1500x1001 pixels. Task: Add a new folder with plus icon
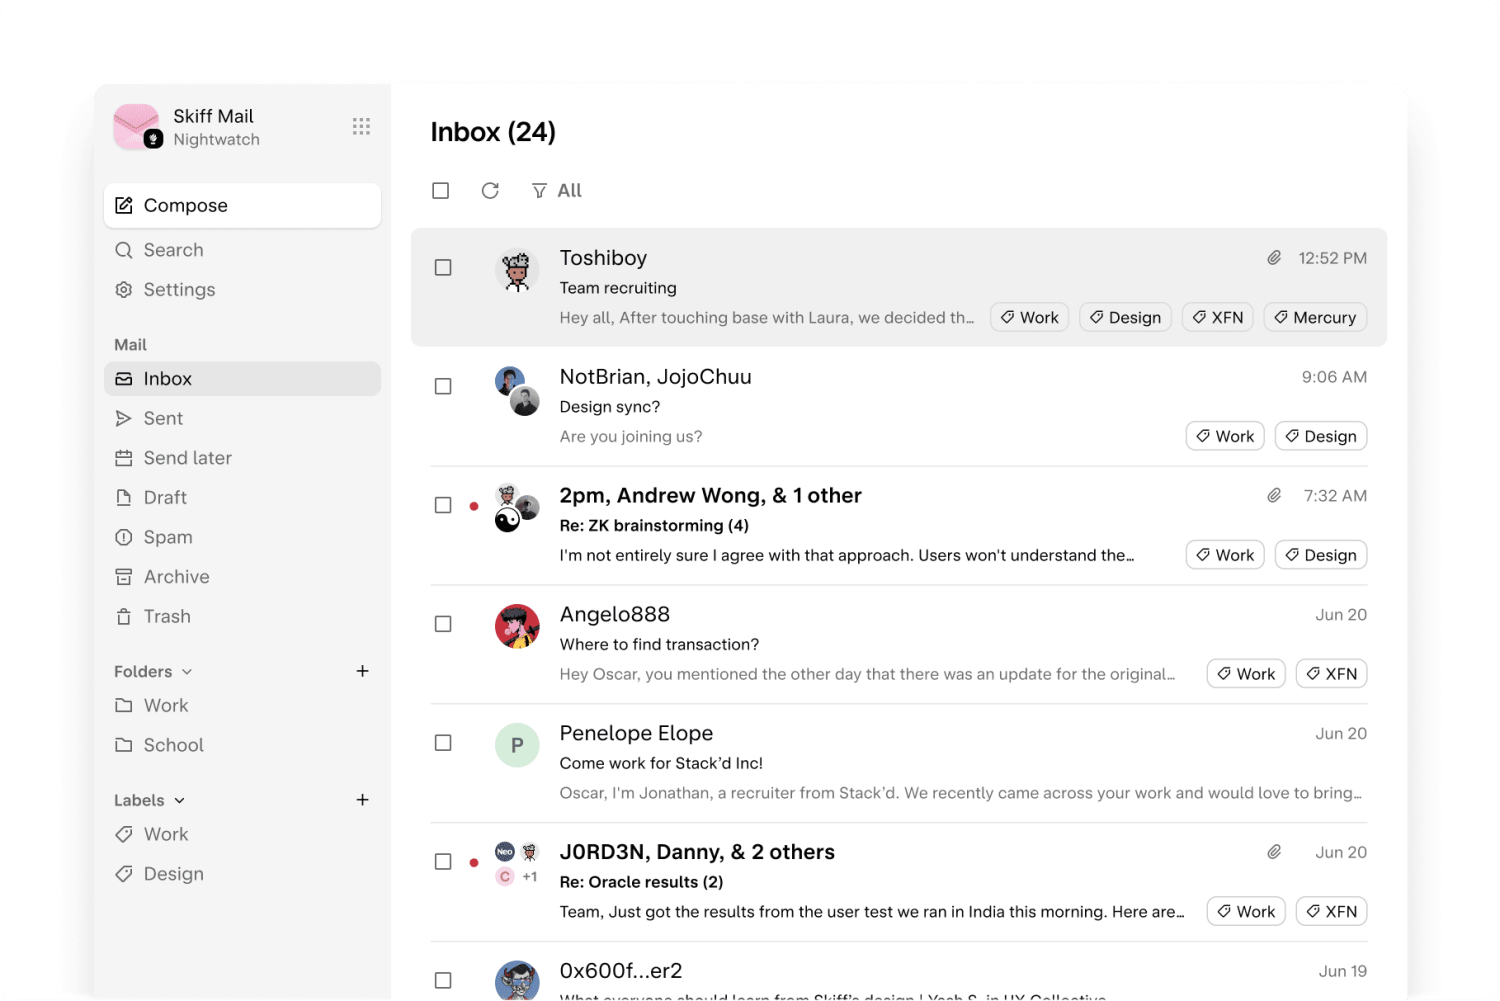pos(362,671)
